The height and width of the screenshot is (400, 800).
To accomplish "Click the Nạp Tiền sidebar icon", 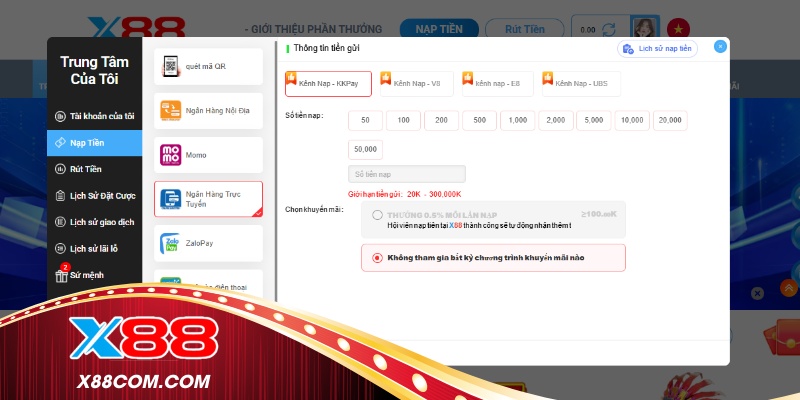I will click(x=60, y=143).
